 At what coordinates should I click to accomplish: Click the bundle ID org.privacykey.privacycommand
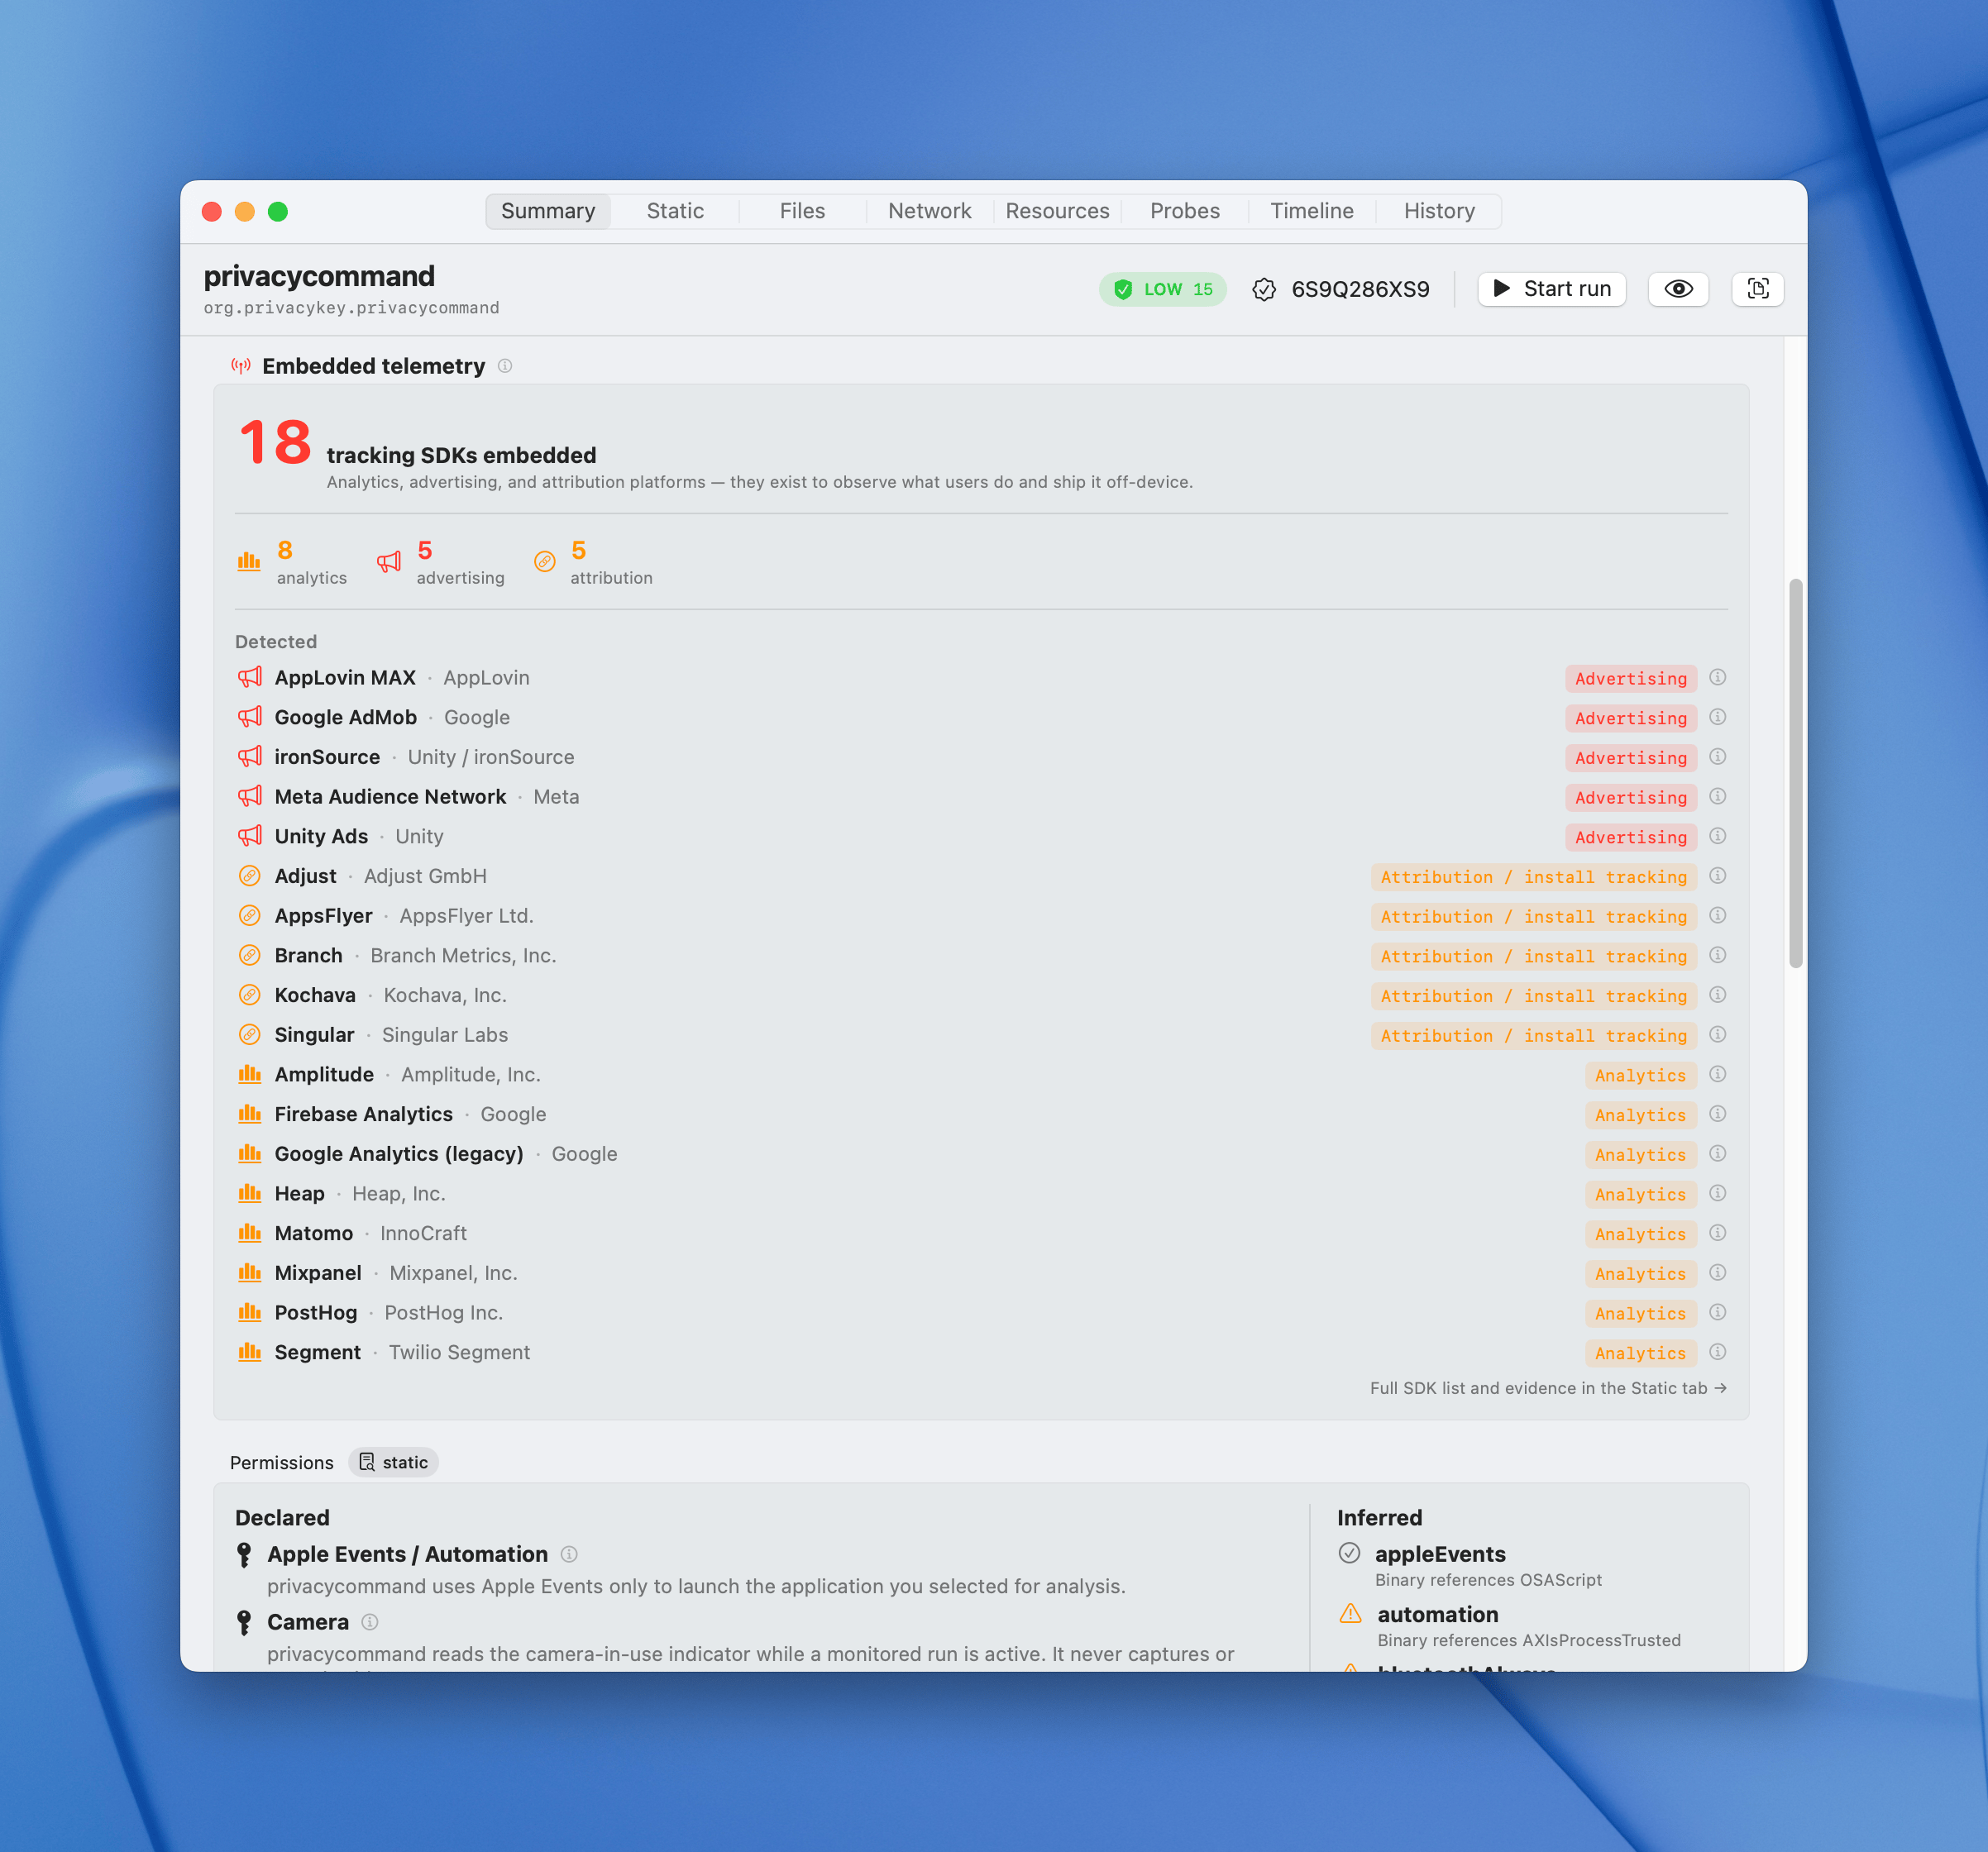tap(351, 308)
